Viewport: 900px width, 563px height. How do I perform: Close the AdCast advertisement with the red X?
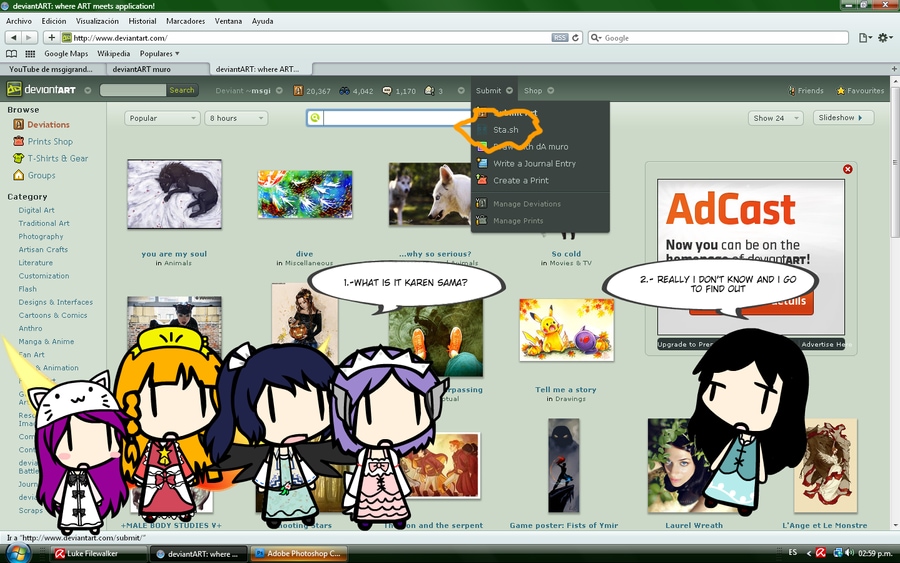click(x=847, y=169)
